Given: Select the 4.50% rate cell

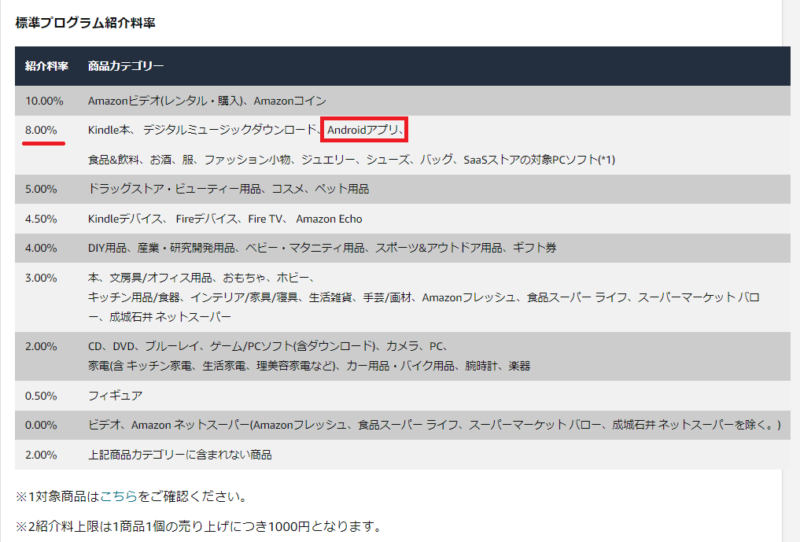Looking at the screenshot, I should coord(41,219).
